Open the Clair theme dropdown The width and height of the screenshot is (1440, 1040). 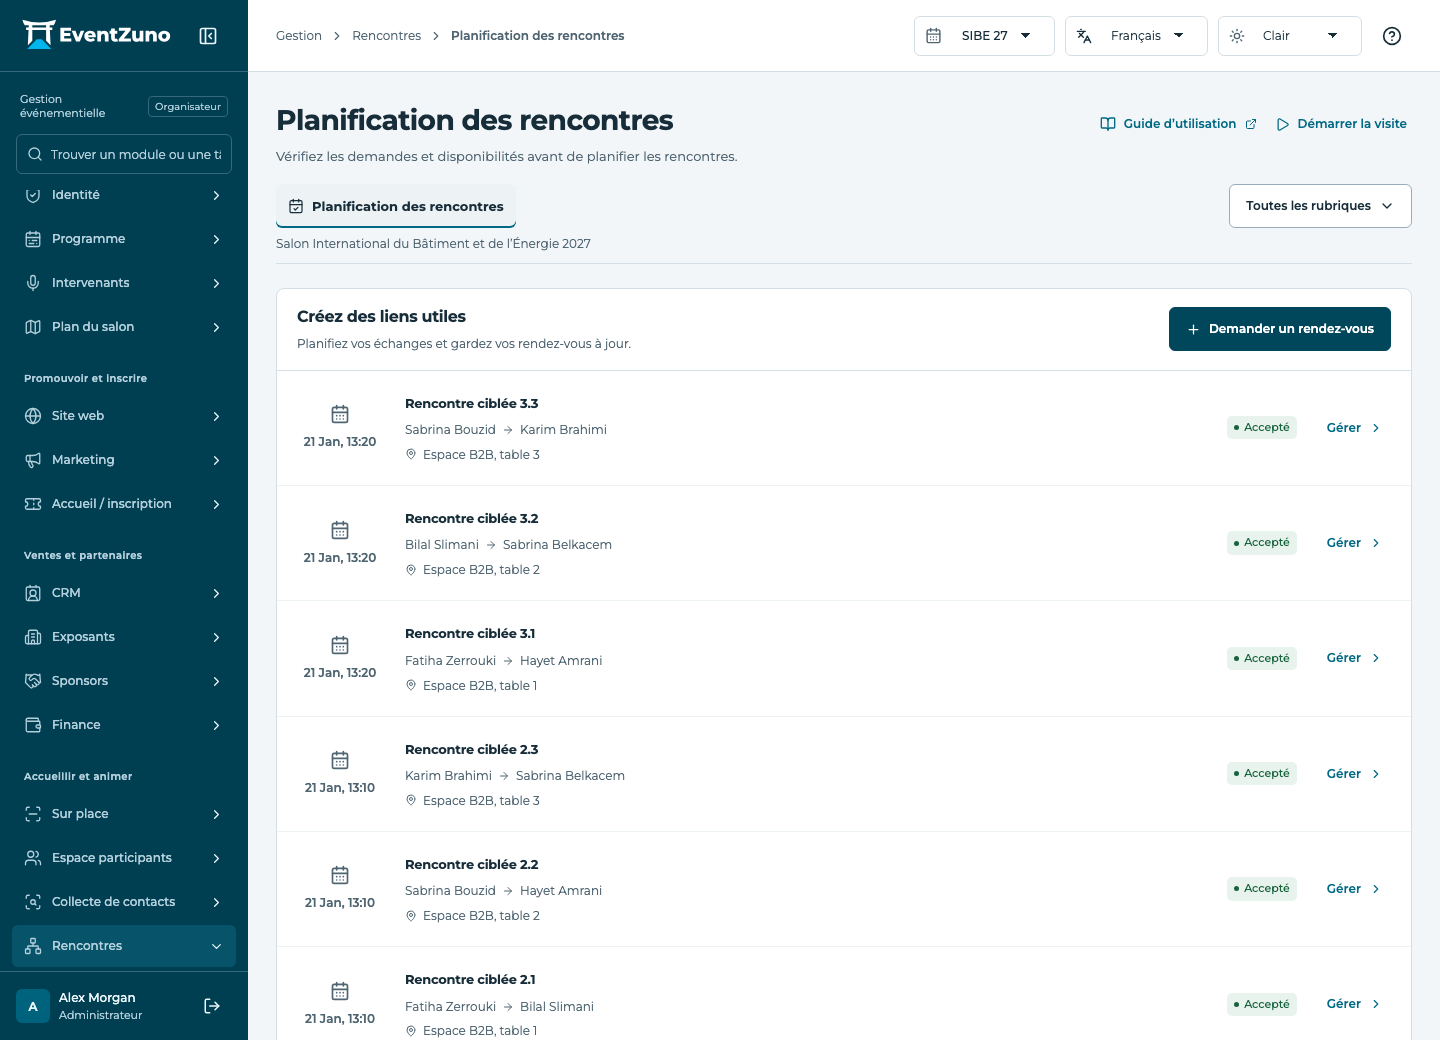point(1289,36)
